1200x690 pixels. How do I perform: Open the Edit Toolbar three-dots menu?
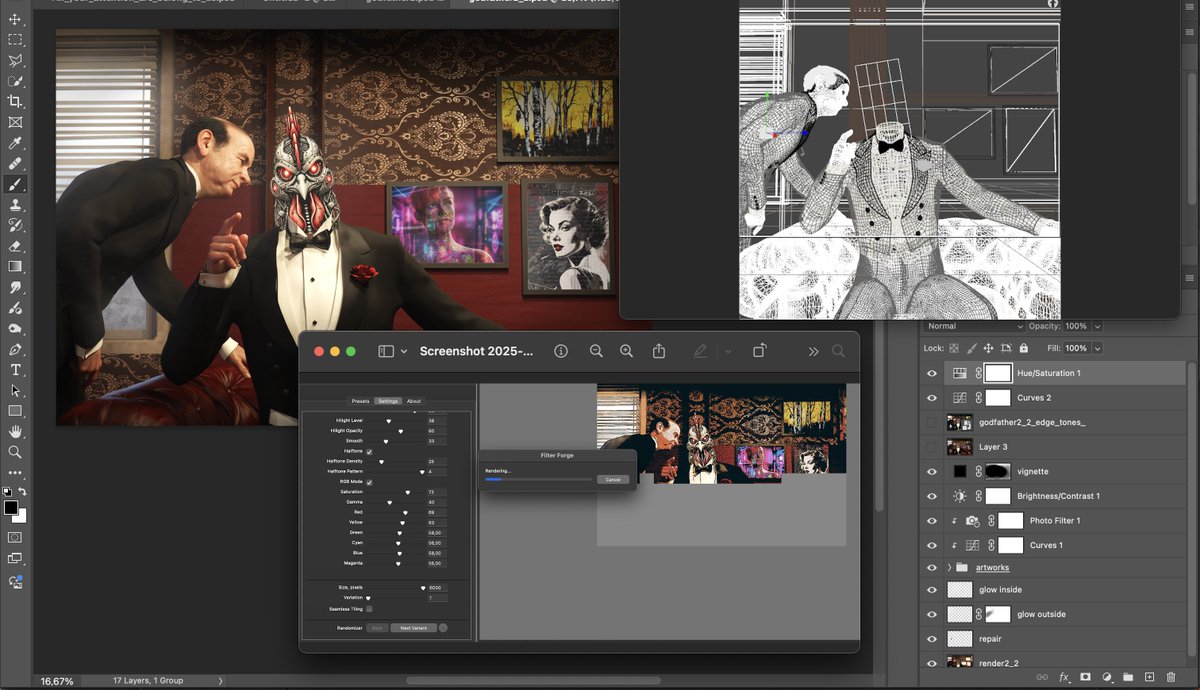pos(15,472)
